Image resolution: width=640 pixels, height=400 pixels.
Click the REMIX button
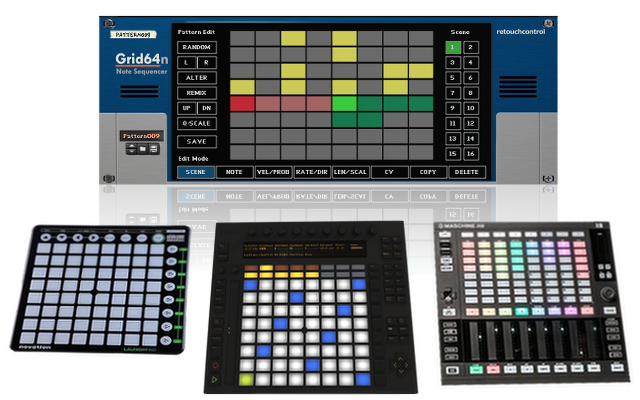(197, 93)
